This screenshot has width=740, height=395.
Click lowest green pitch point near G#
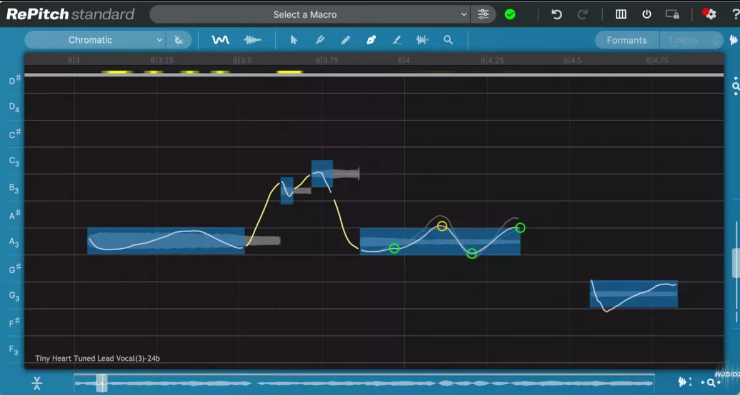pos(472,253)
